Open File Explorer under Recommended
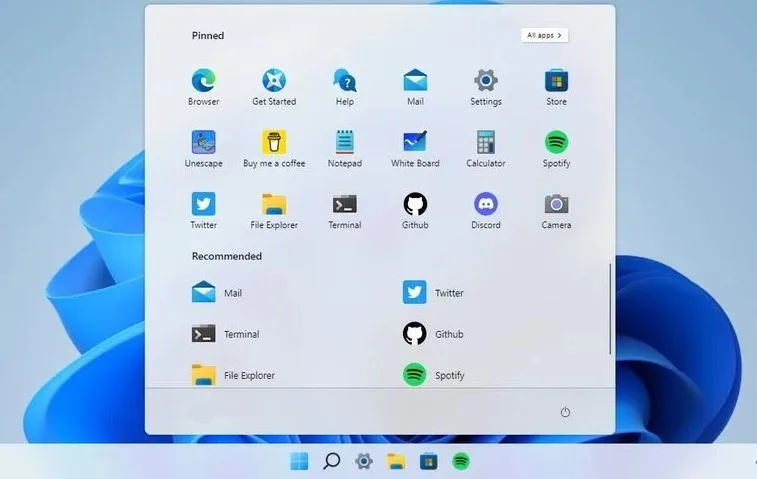Screen dimensions: 757x479 [x=233, y=375]
